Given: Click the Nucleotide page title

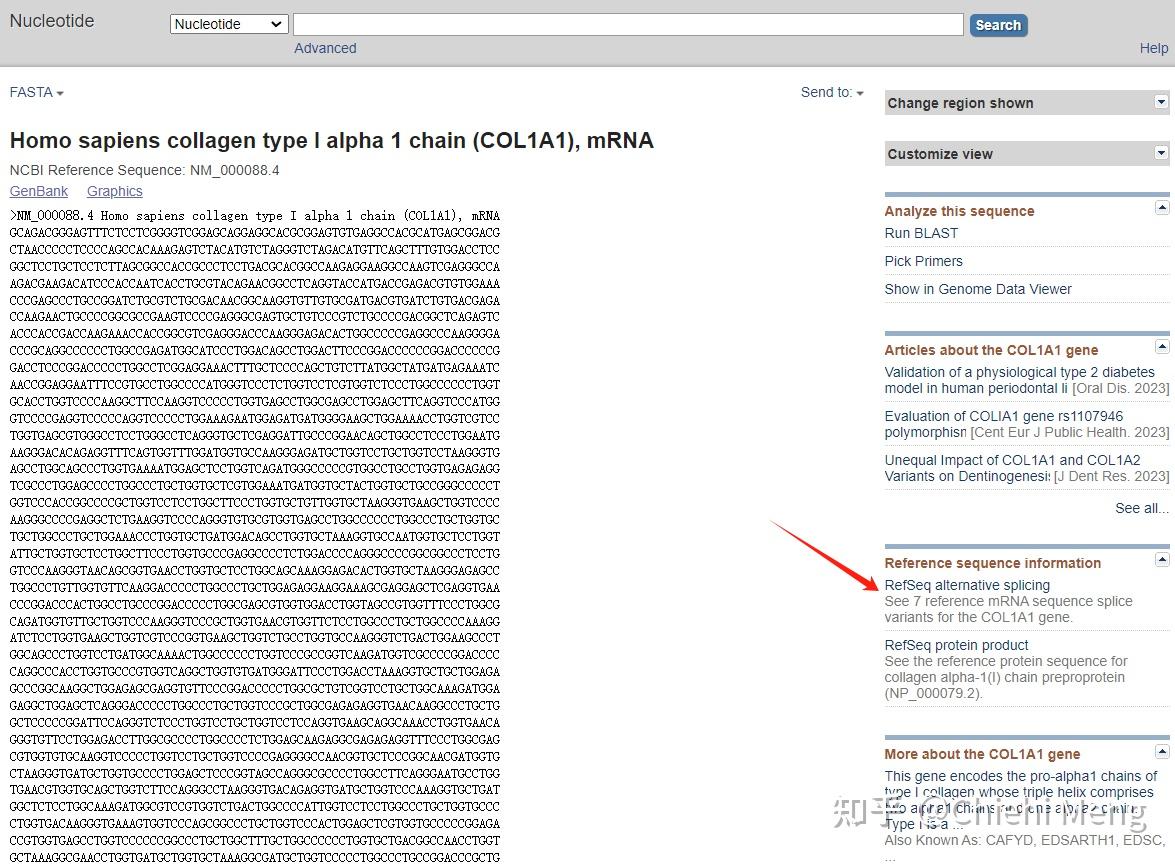Looking at the screenshot, I should pos(52,21).
